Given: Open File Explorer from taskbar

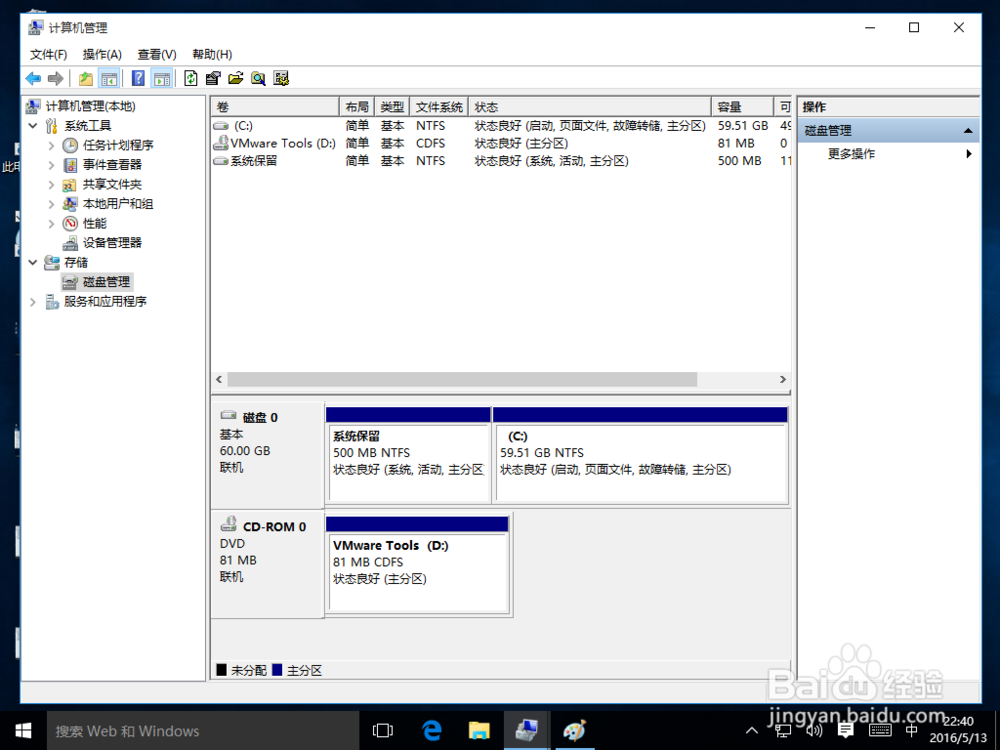Looking at the screenshot, I should (x=479, y=731).
